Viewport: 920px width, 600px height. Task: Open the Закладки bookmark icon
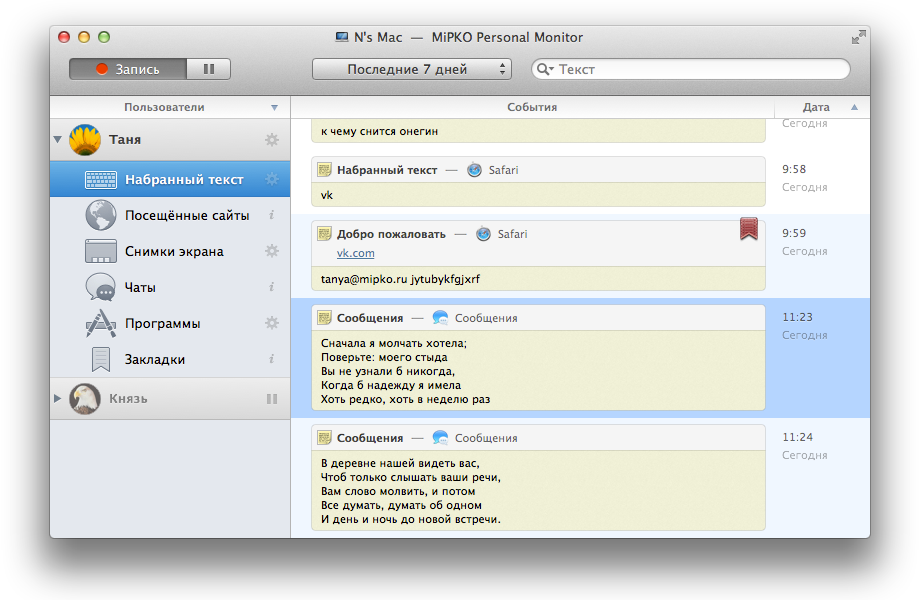101,360
